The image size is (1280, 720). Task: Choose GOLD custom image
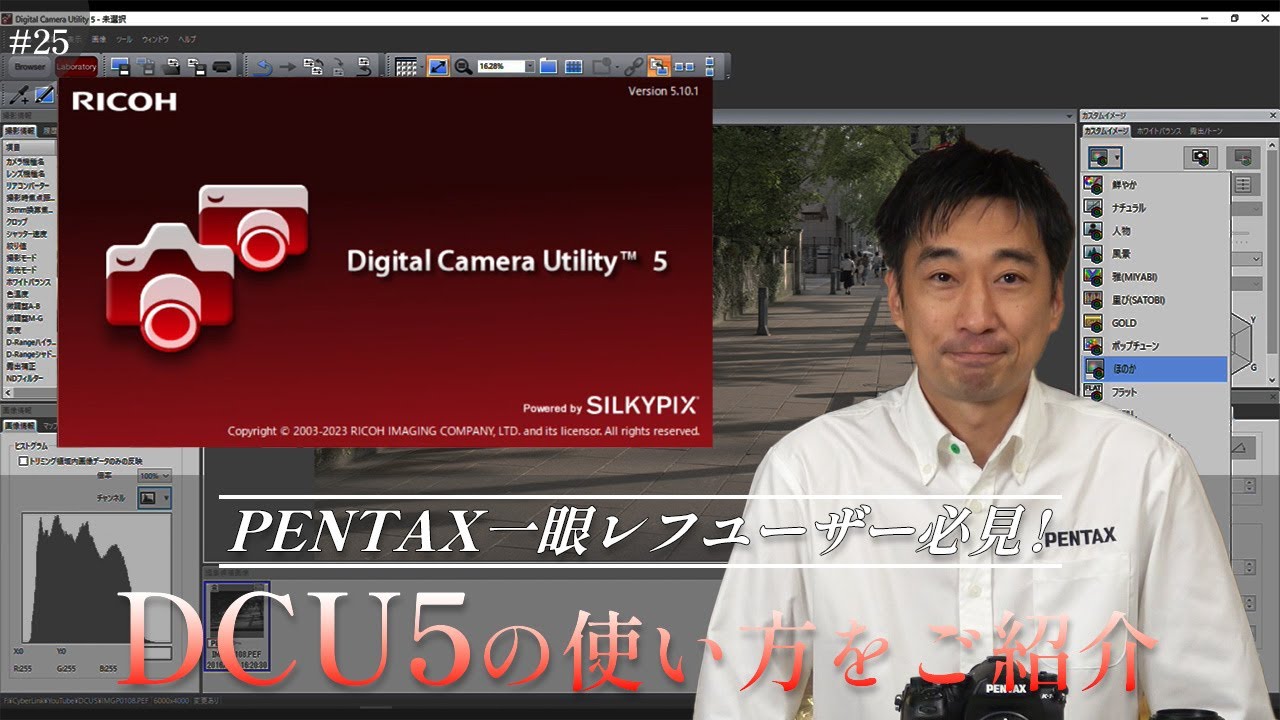tap(1155, 323)
